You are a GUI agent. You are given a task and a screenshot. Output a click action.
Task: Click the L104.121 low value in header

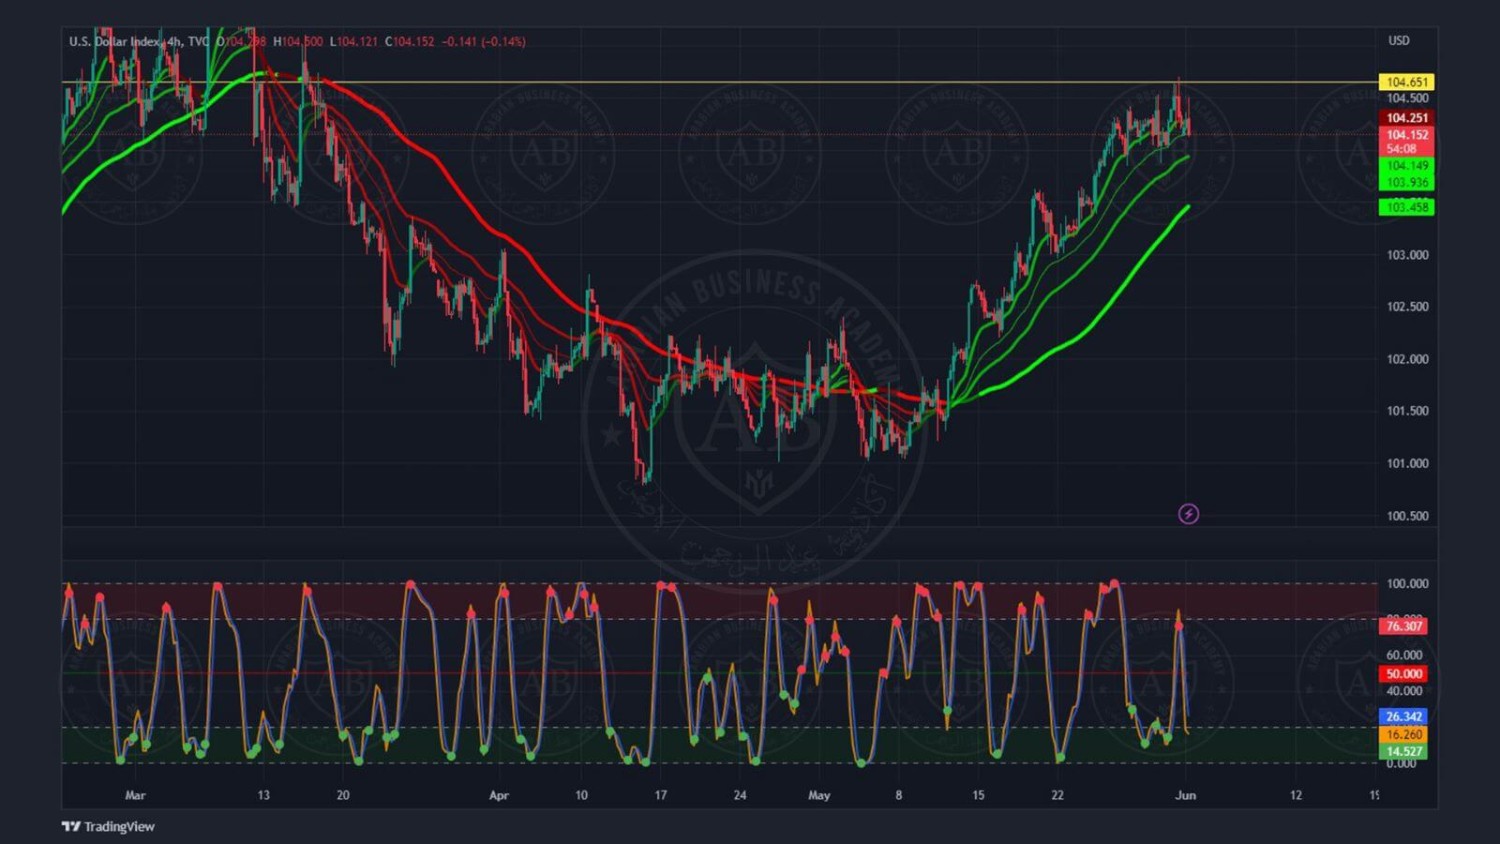[354, 41]
